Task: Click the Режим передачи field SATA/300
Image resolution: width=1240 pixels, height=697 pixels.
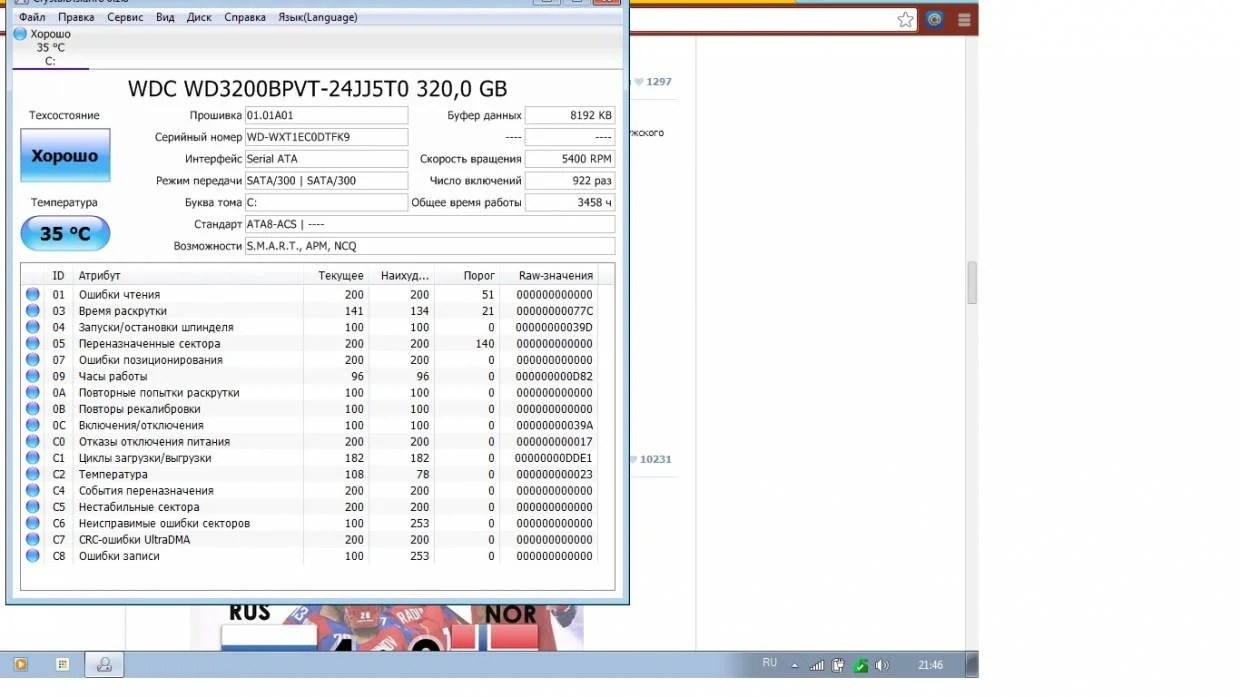Action: tap(326, 181)
